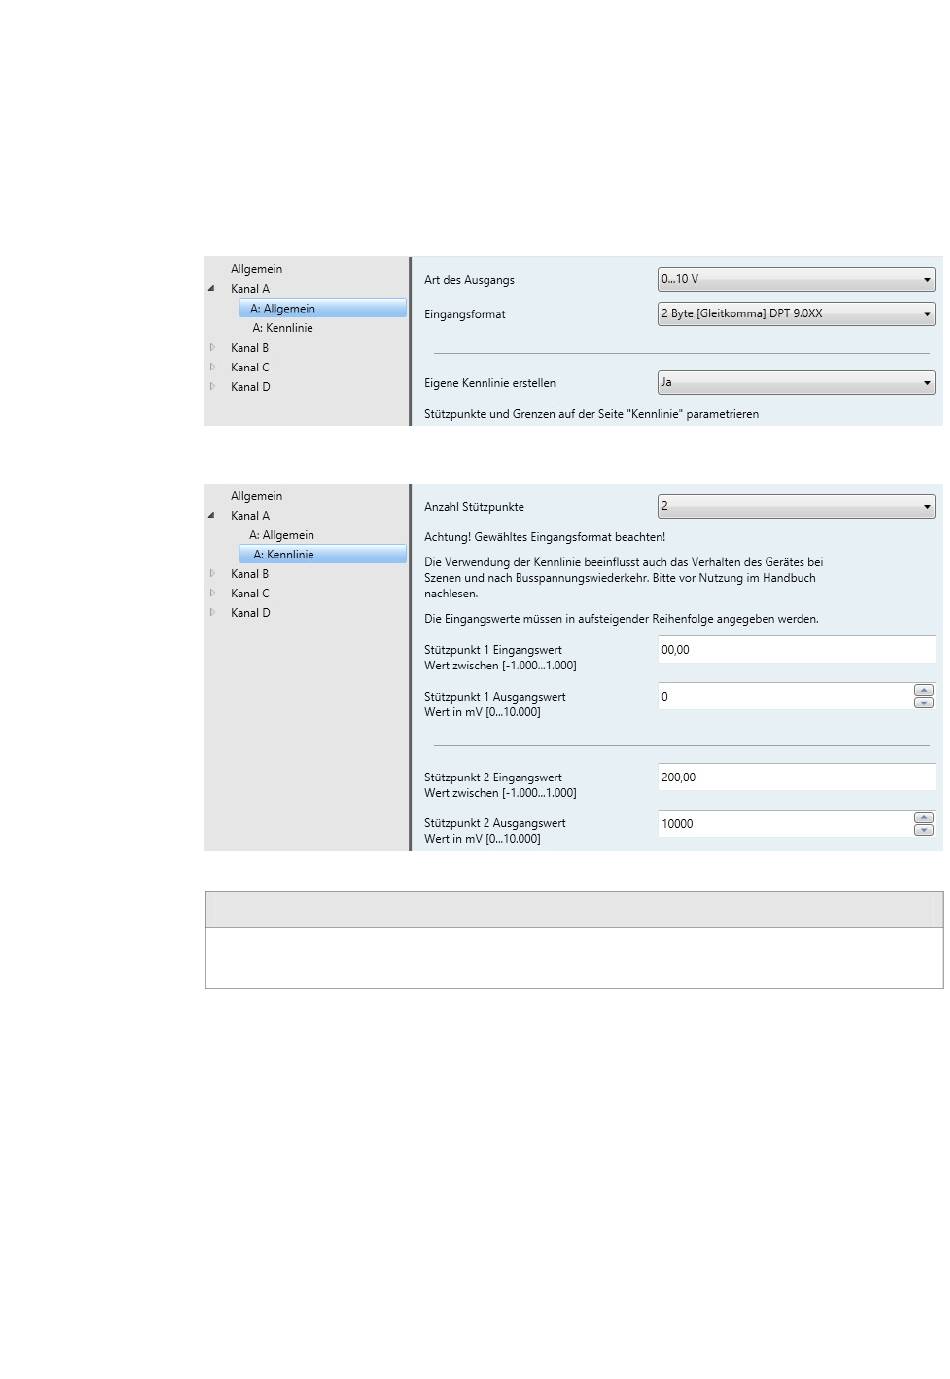Open the Eigene Kennlinie erstellen dropdown
This screenshot has width=950, height=1379.
tap(796, 383)
